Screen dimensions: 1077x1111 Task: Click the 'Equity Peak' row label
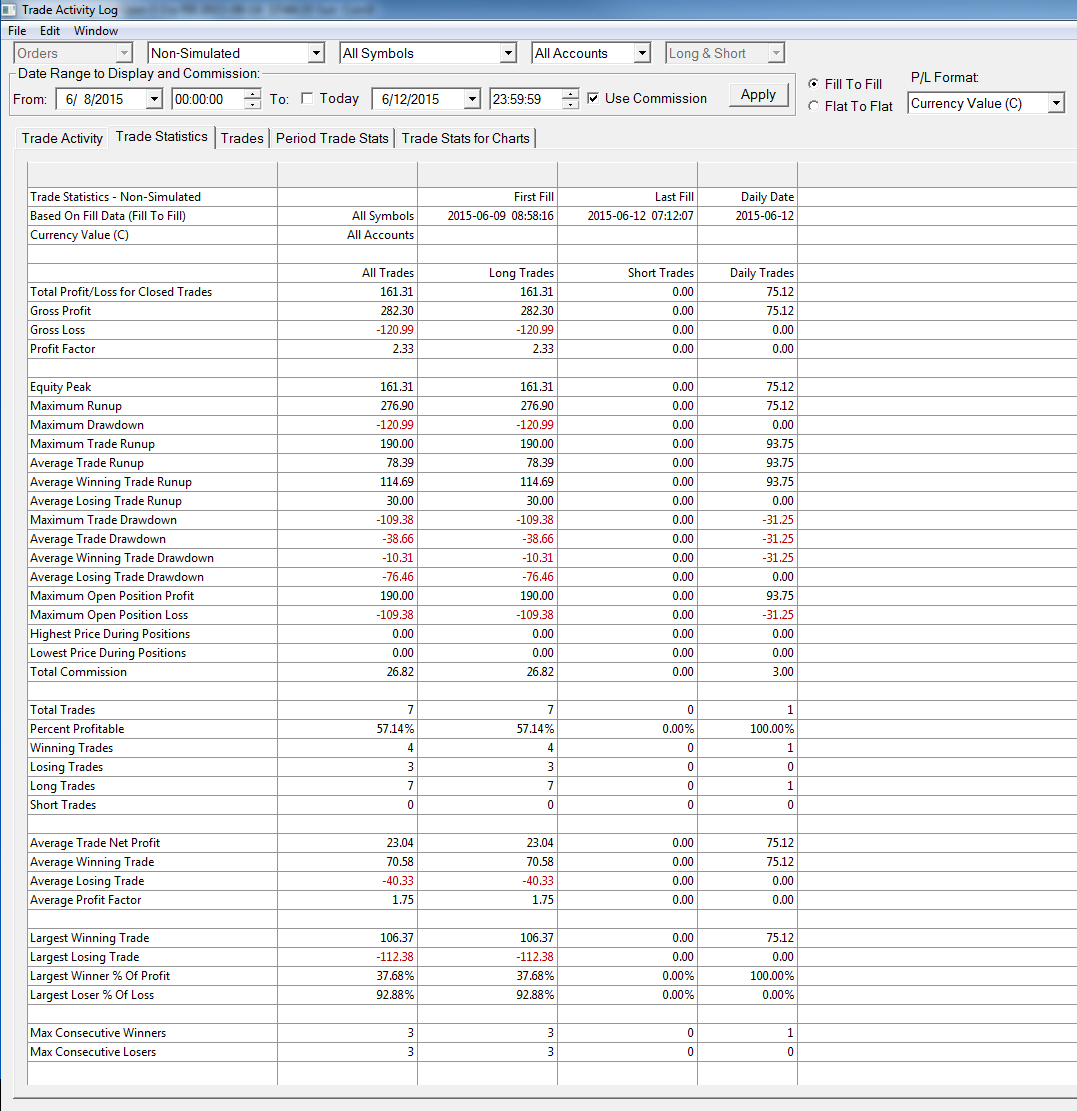coord(60,387)
